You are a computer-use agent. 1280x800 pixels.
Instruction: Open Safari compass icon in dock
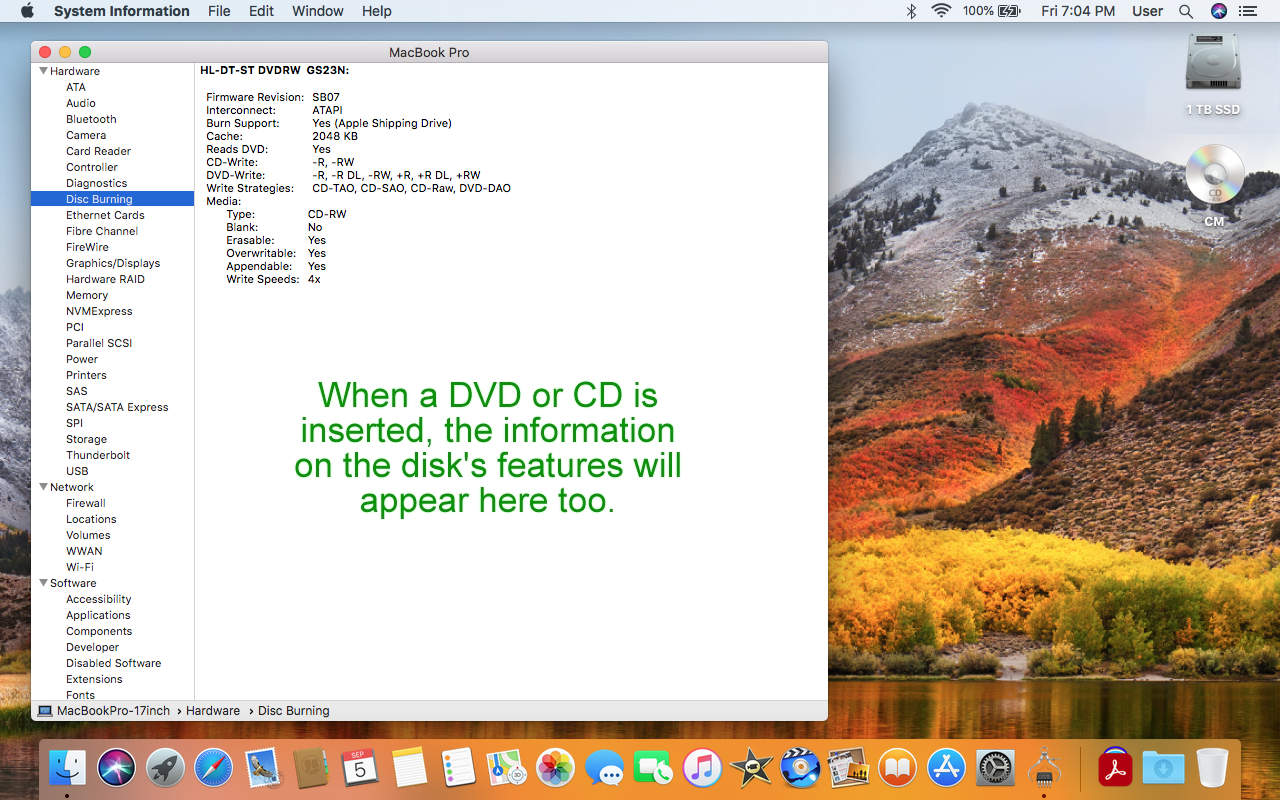pos(214,768)
